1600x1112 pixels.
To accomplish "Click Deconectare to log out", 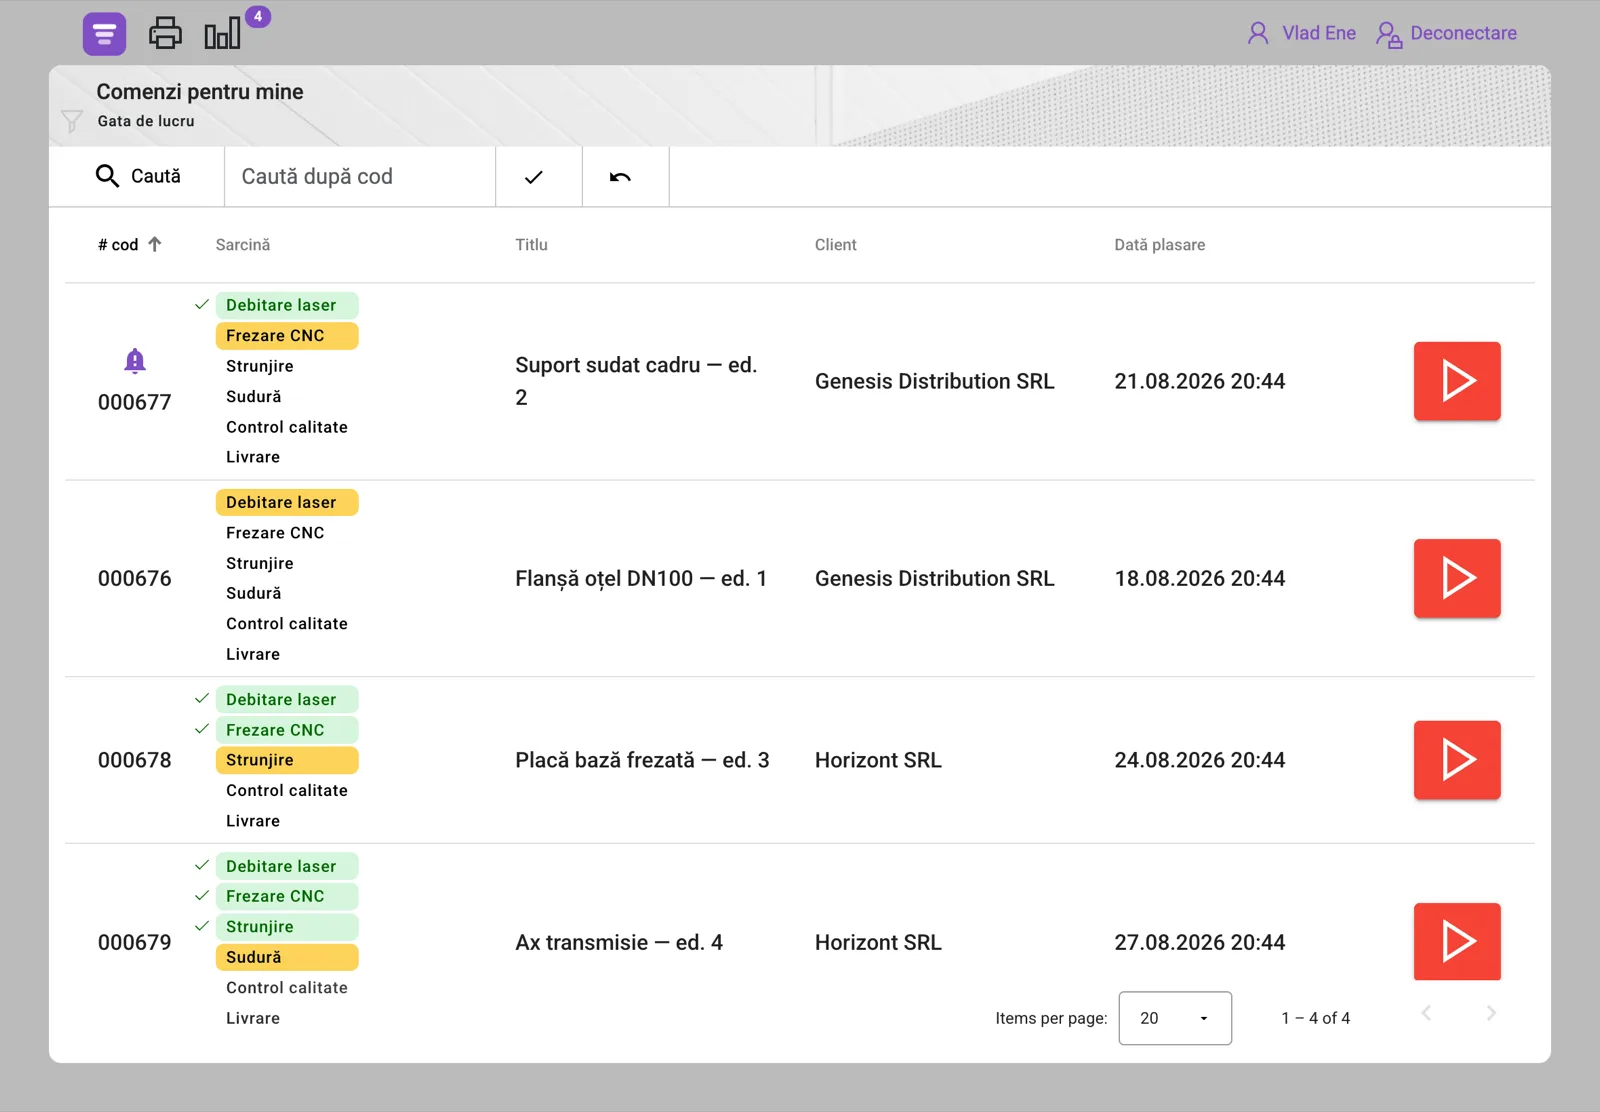I will pos(1446,33).
